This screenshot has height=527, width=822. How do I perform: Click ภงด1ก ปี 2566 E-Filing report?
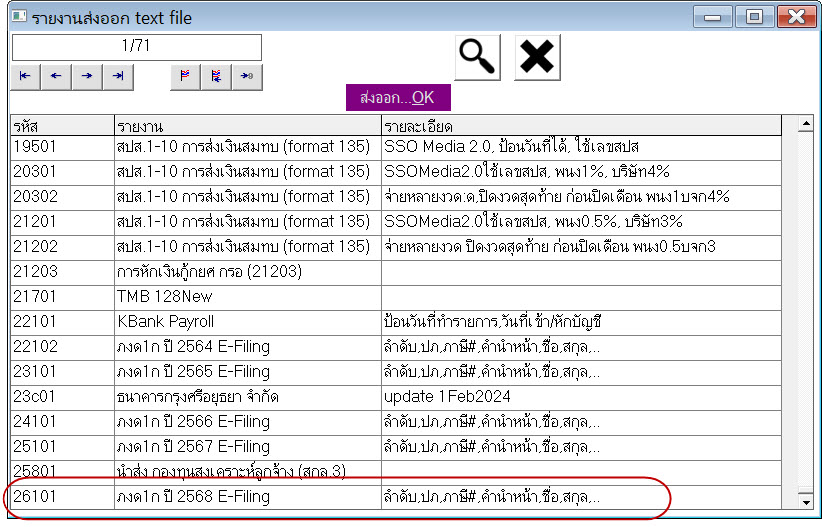point(193,422)
